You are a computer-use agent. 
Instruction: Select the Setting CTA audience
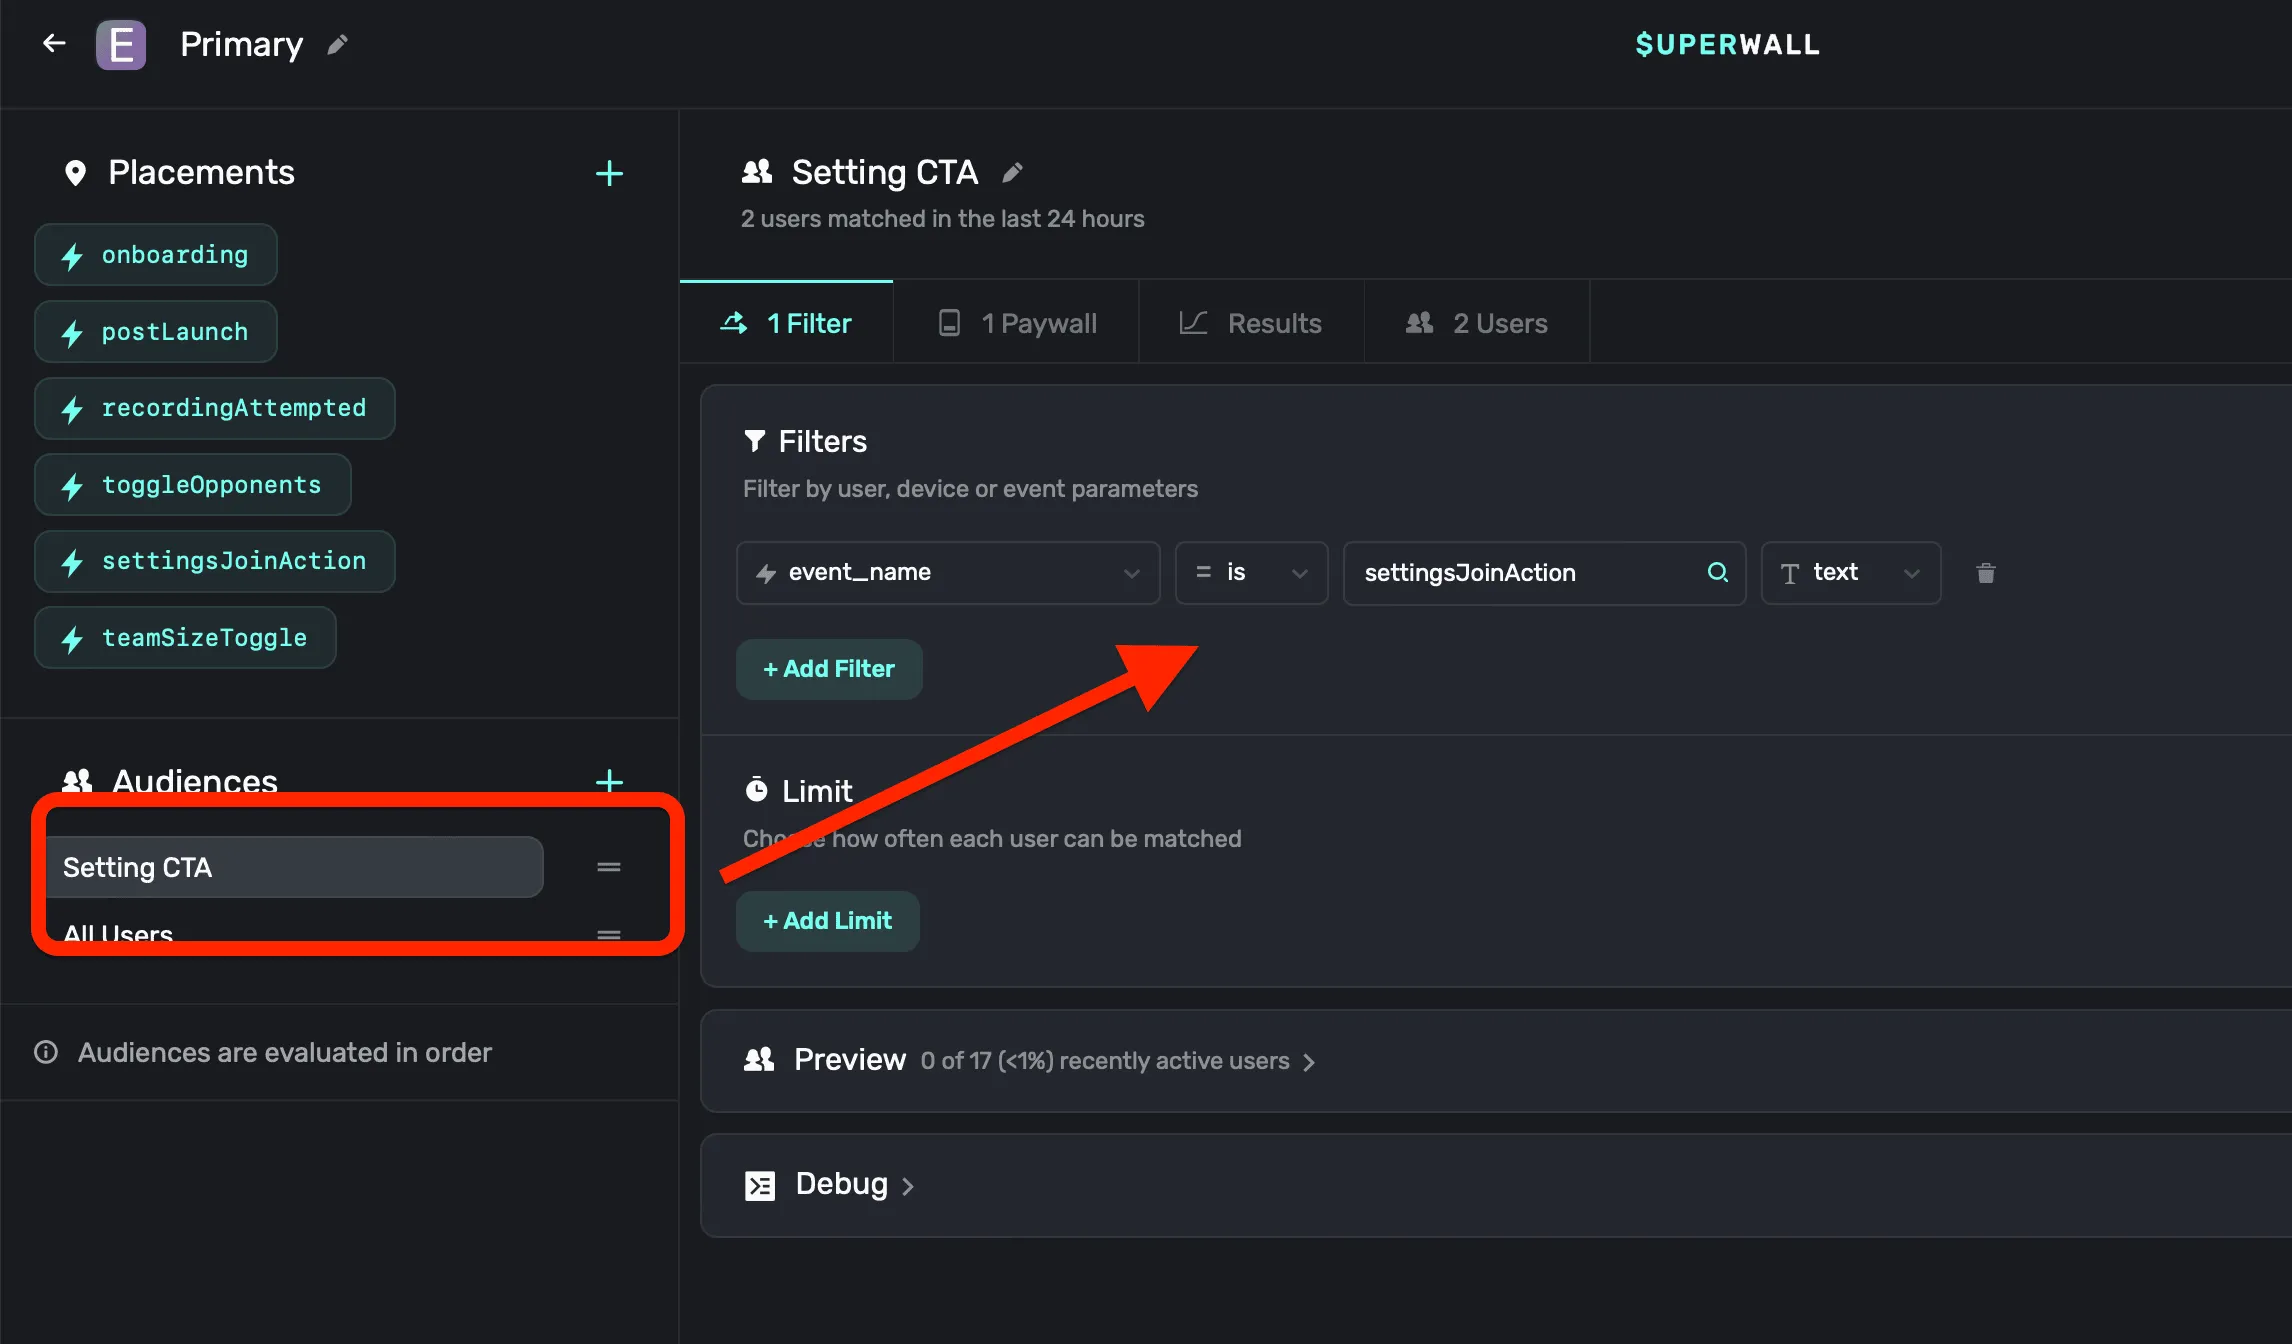point(295,867)
